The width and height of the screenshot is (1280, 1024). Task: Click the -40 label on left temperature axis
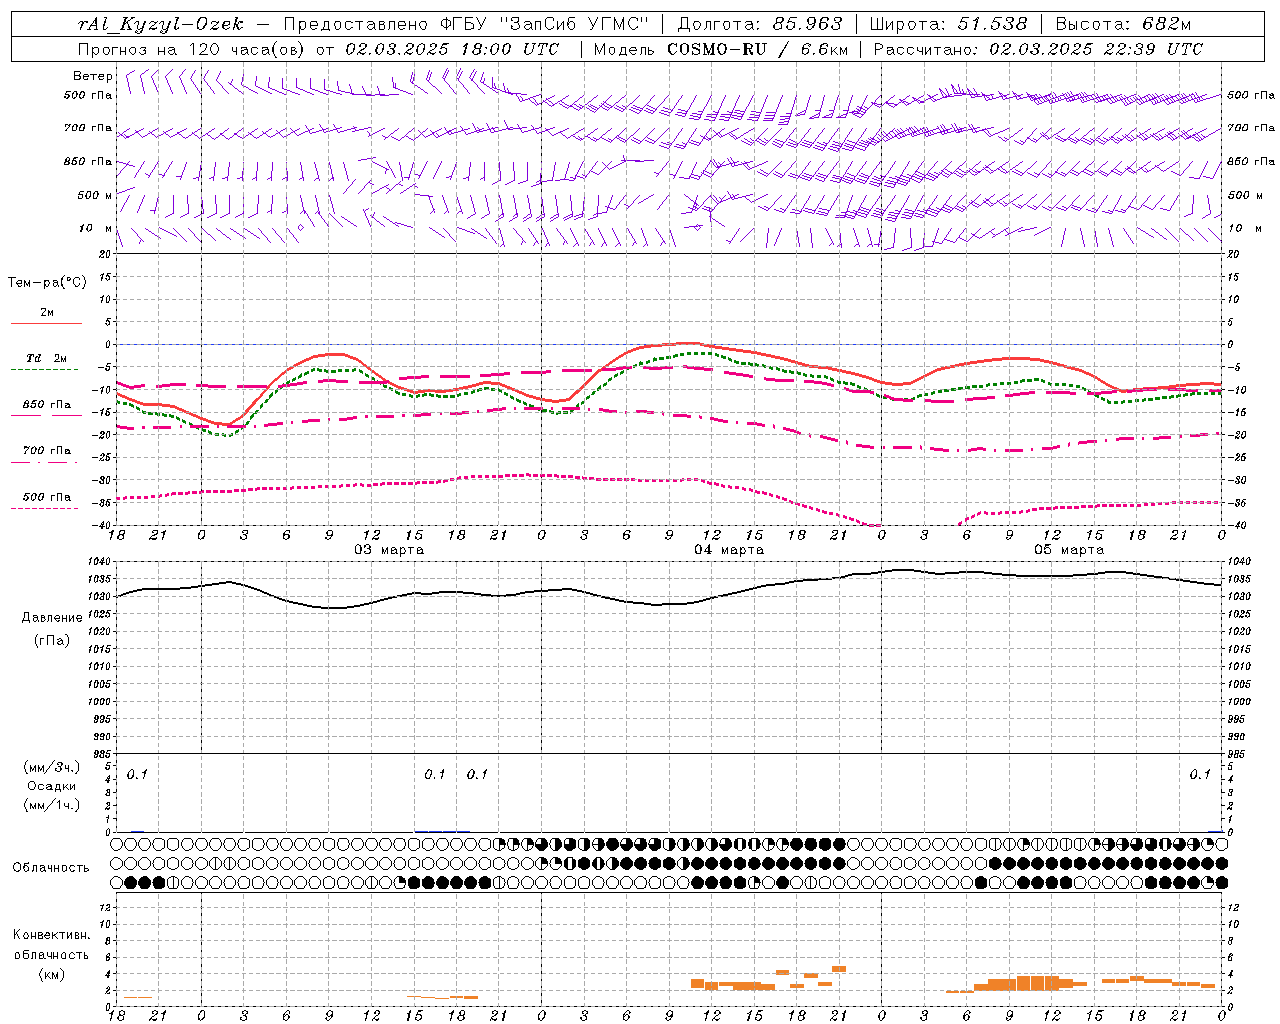click(x=104, y=526)
